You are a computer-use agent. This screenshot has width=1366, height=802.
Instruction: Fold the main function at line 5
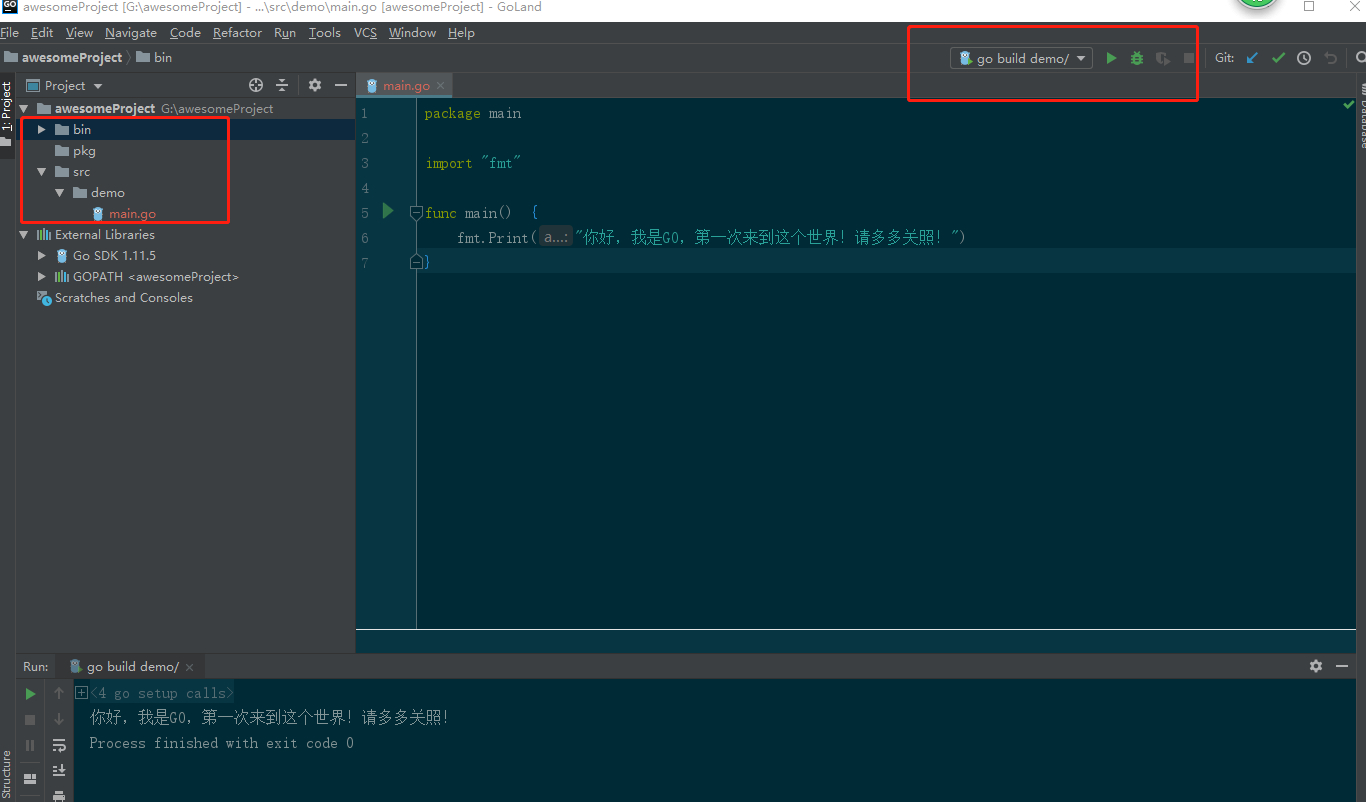click(416, 212)
